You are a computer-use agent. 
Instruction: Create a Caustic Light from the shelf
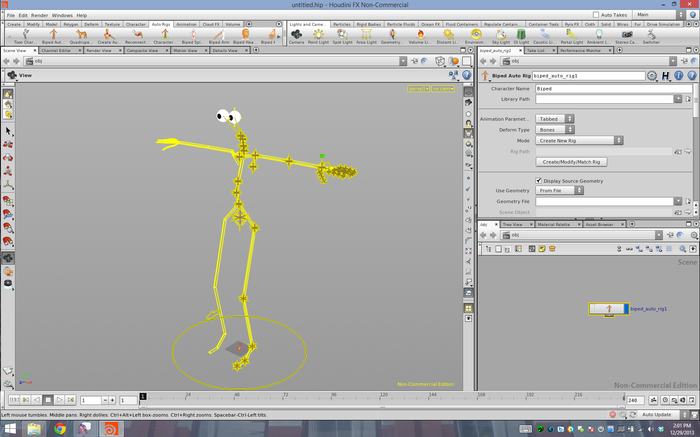click(x=544, y=36)
